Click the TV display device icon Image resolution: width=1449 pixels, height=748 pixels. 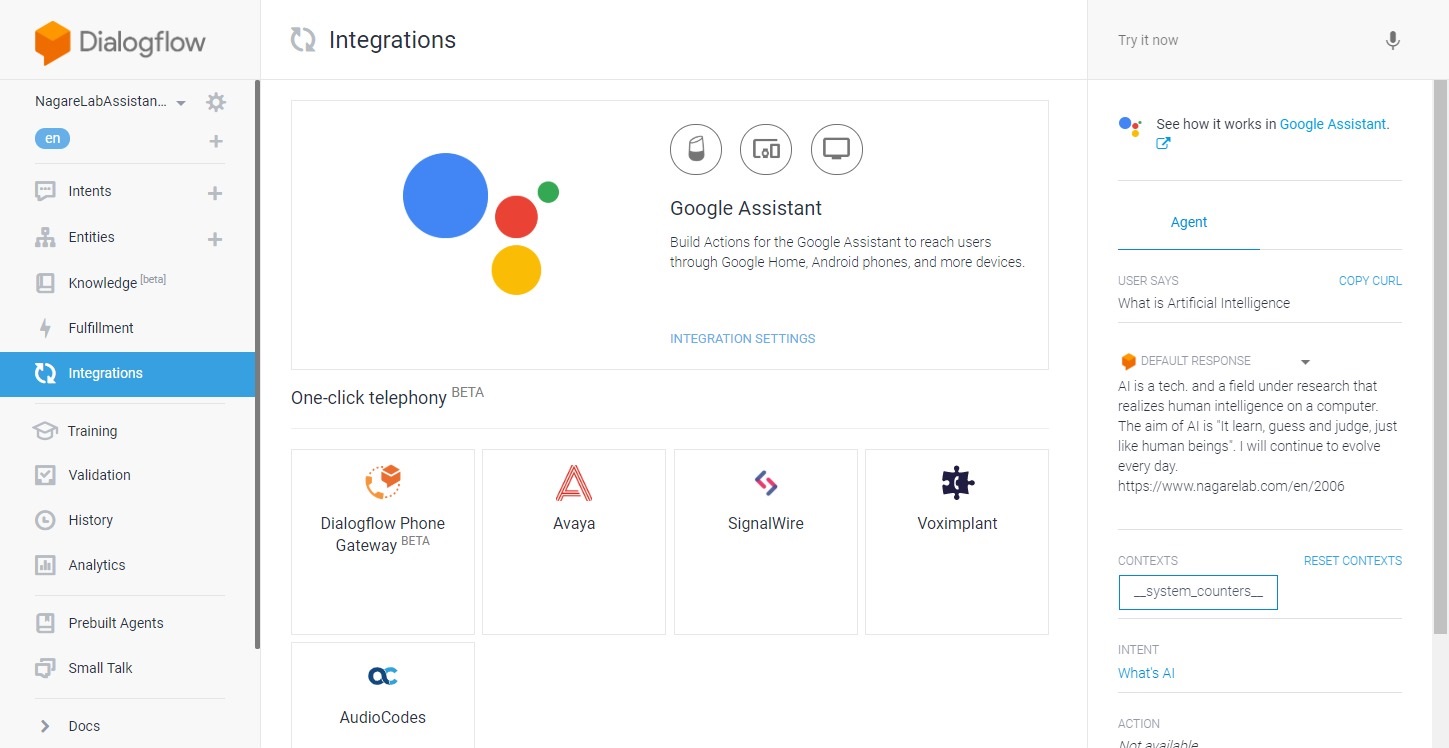pyautogui.click(x=836, y=150)
